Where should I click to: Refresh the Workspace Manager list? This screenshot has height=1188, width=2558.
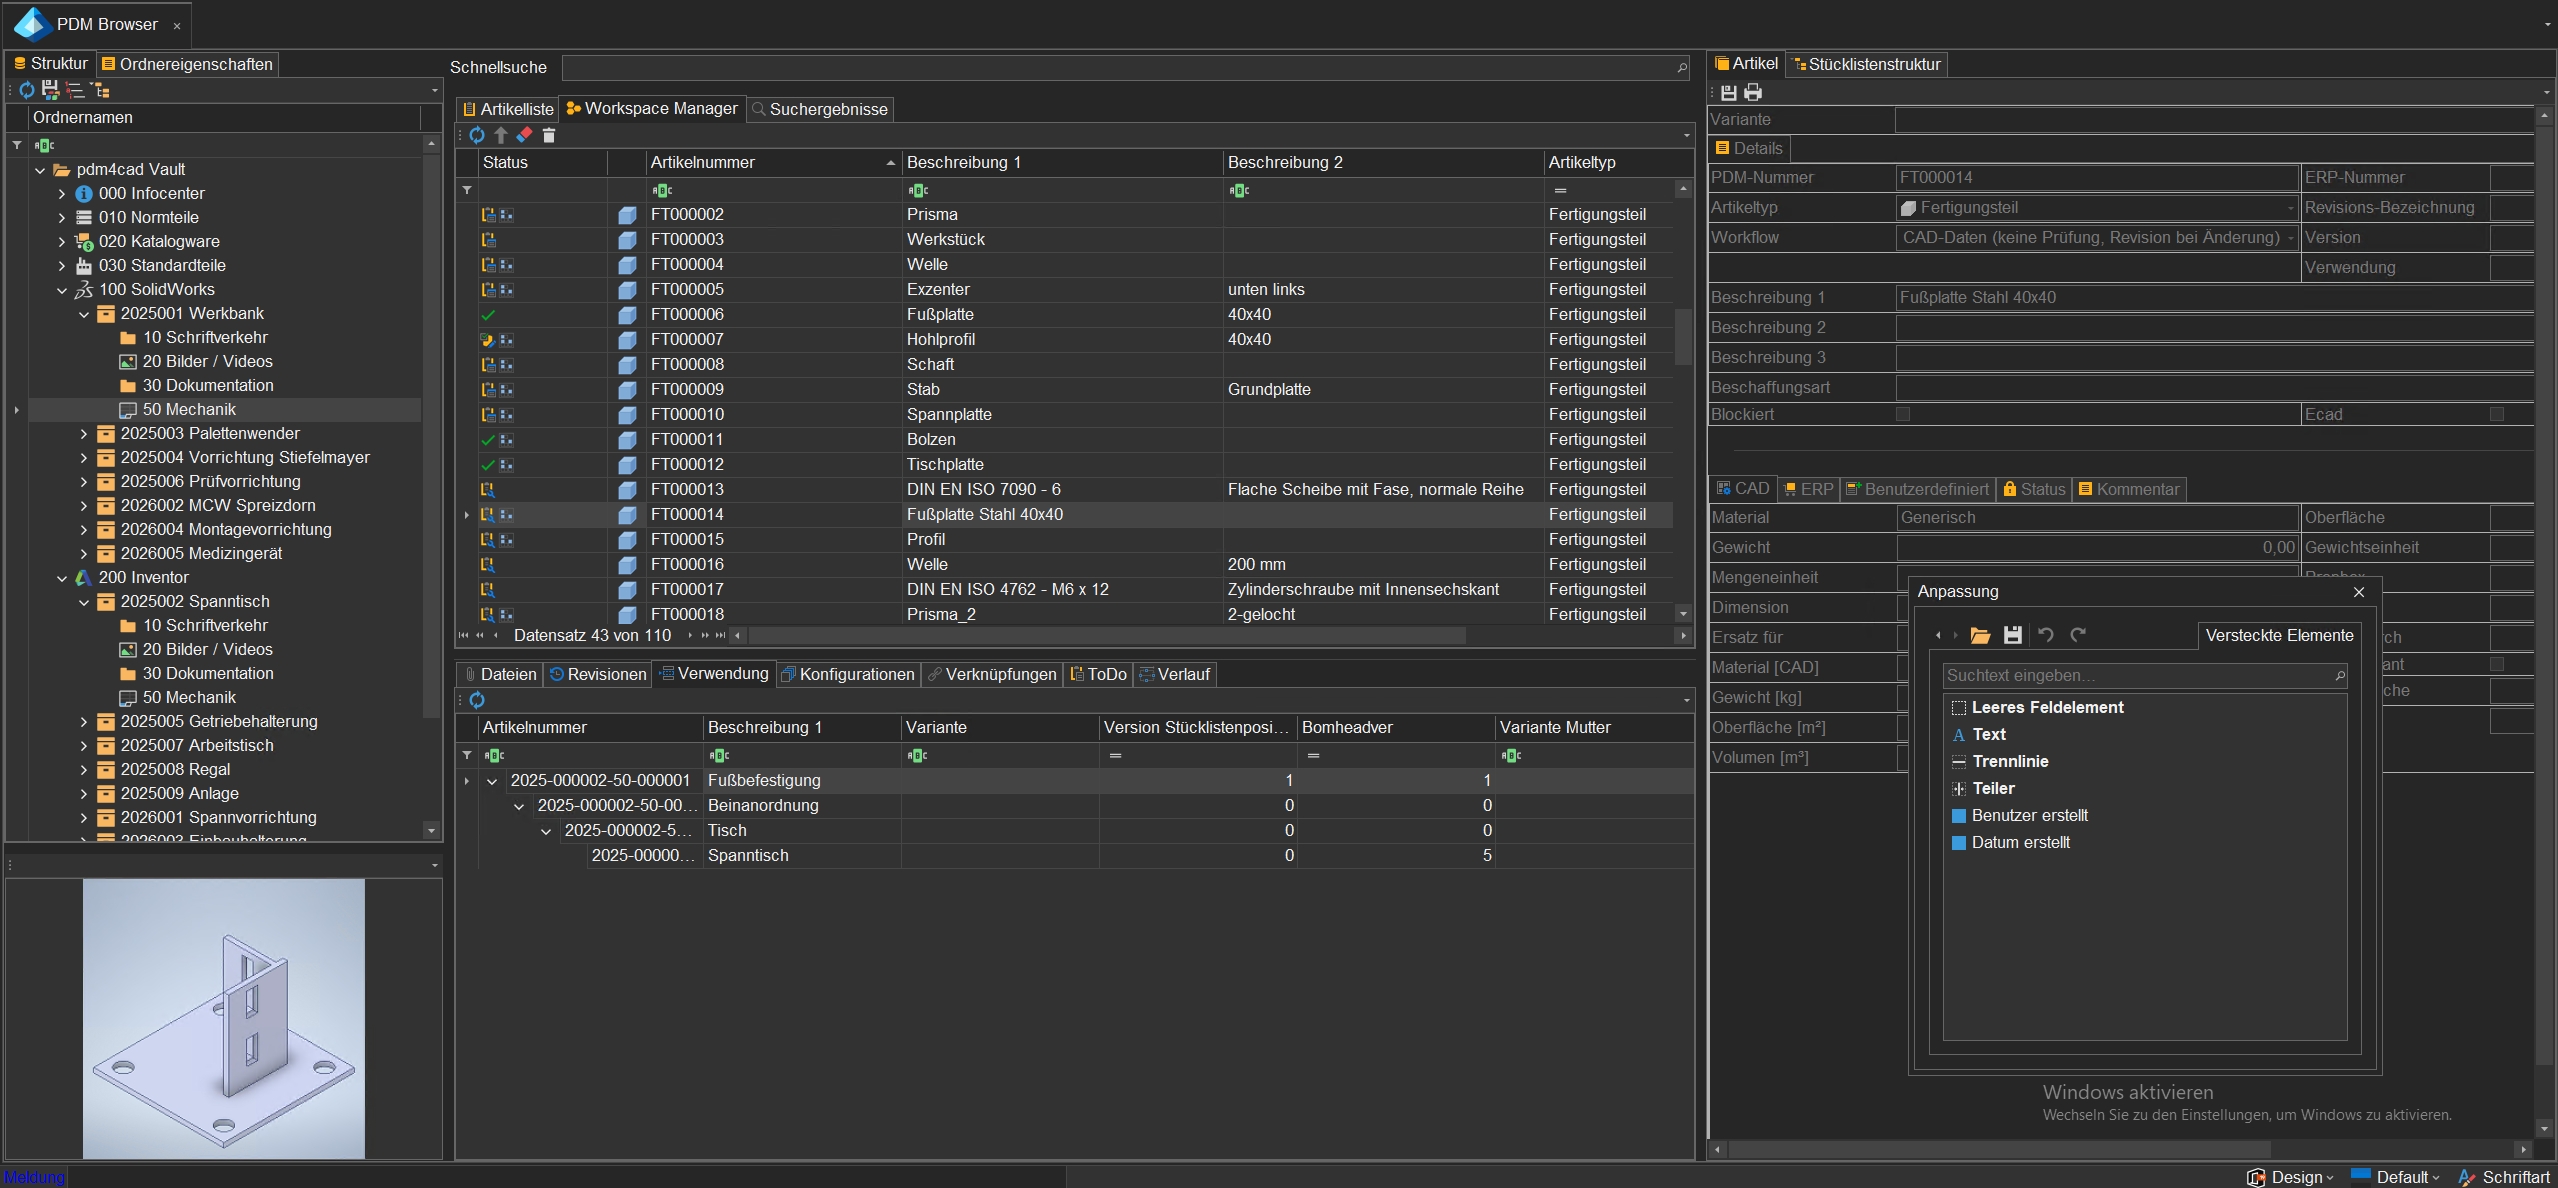coord(477,135)
